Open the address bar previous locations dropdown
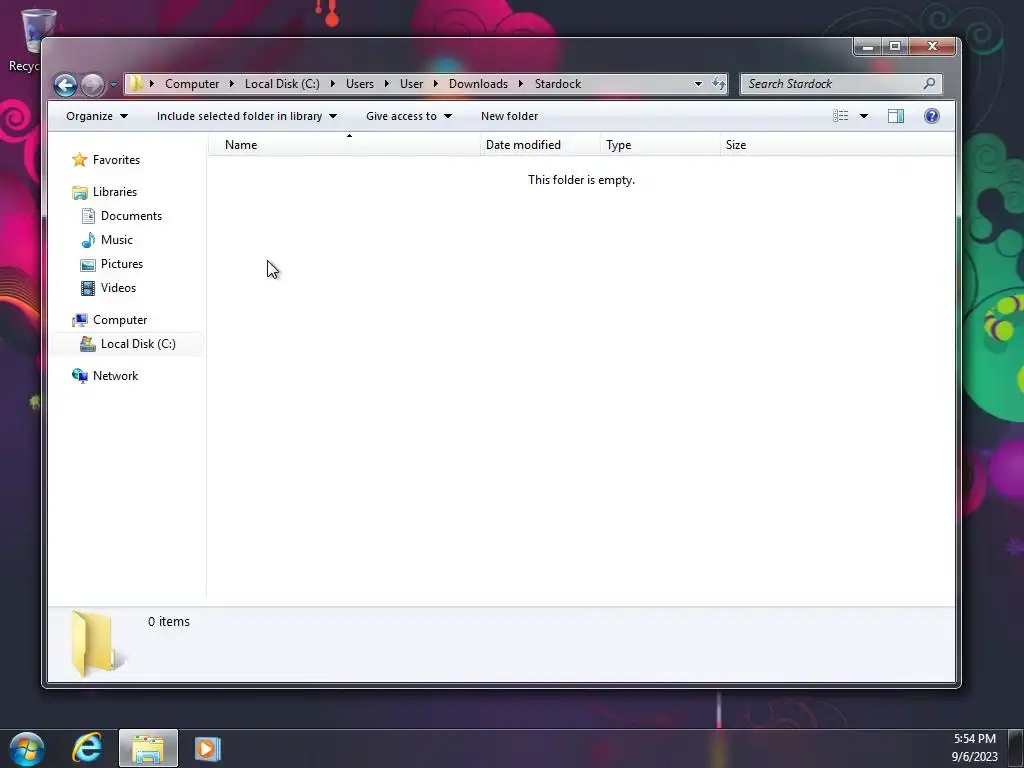 tap(698, 84)
